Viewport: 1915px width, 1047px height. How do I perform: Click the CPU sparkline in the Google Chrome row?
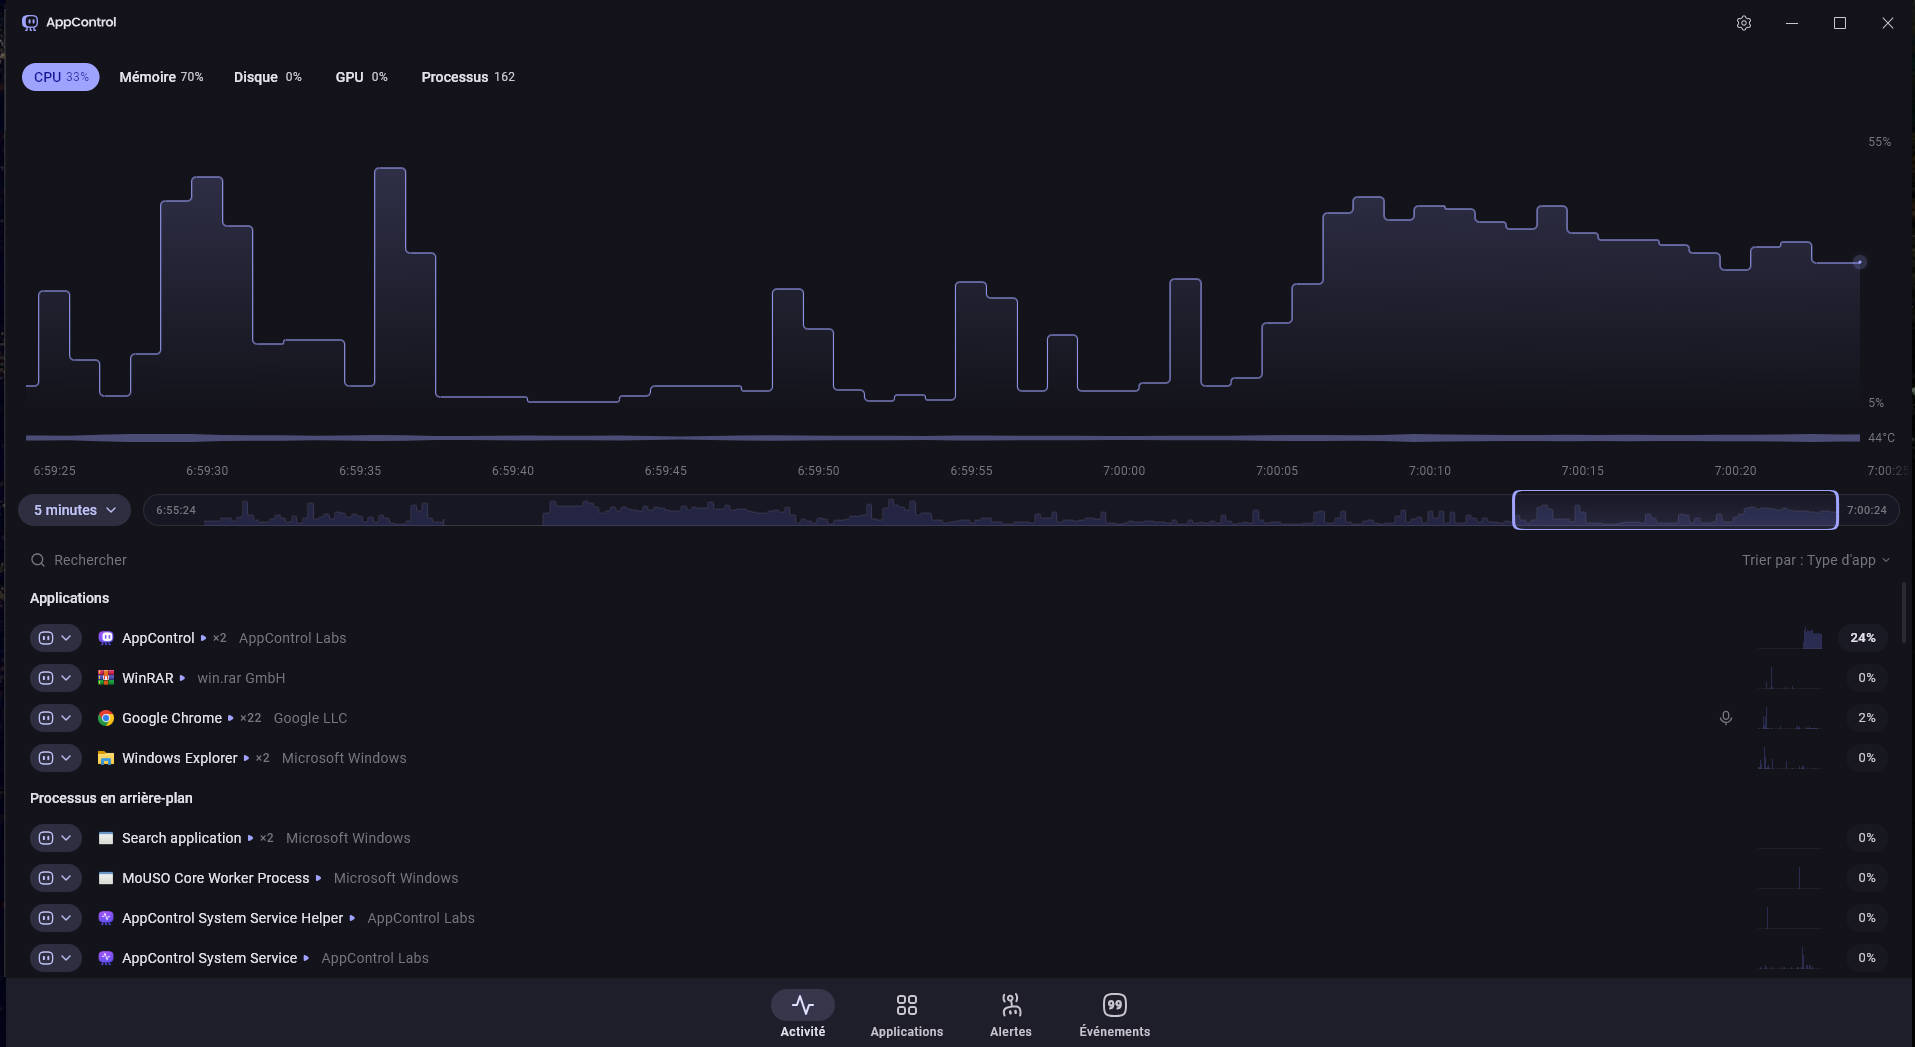click(1790, 718)
